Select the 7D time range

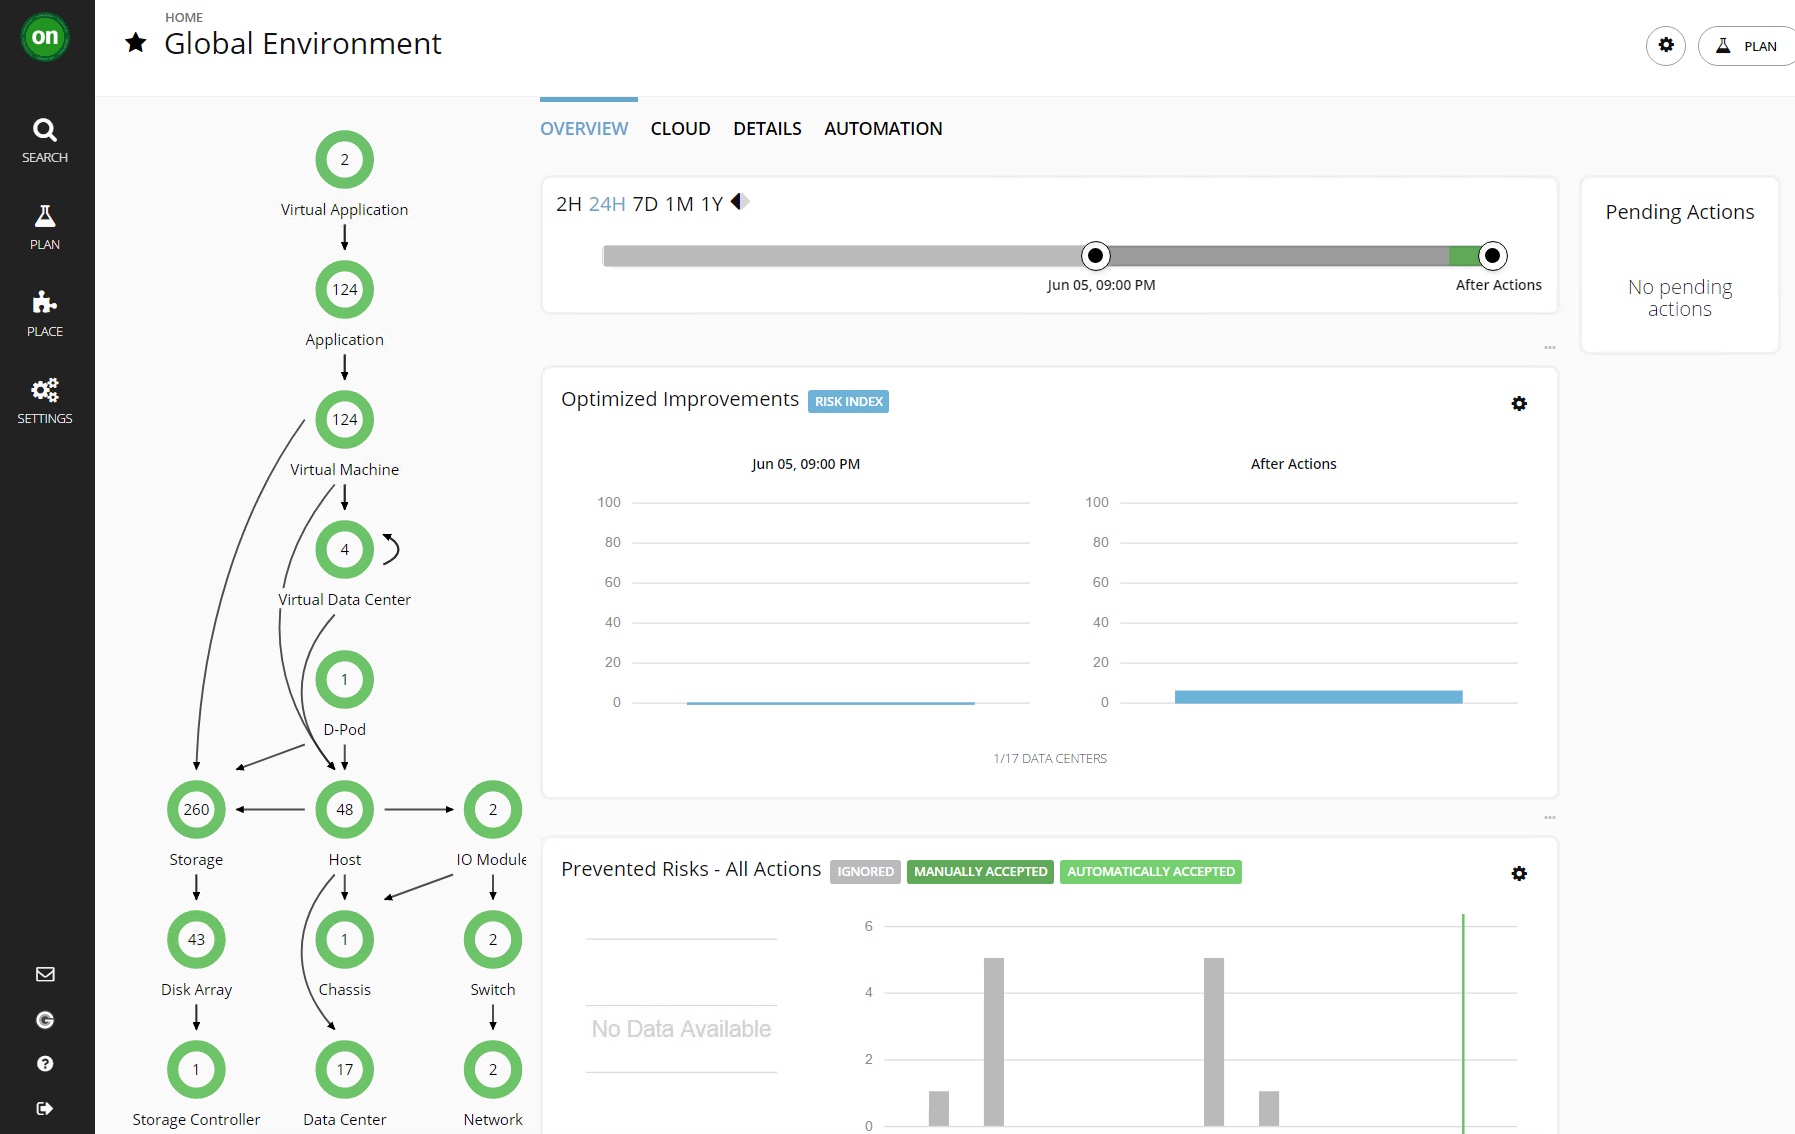(x=645, y=204)
